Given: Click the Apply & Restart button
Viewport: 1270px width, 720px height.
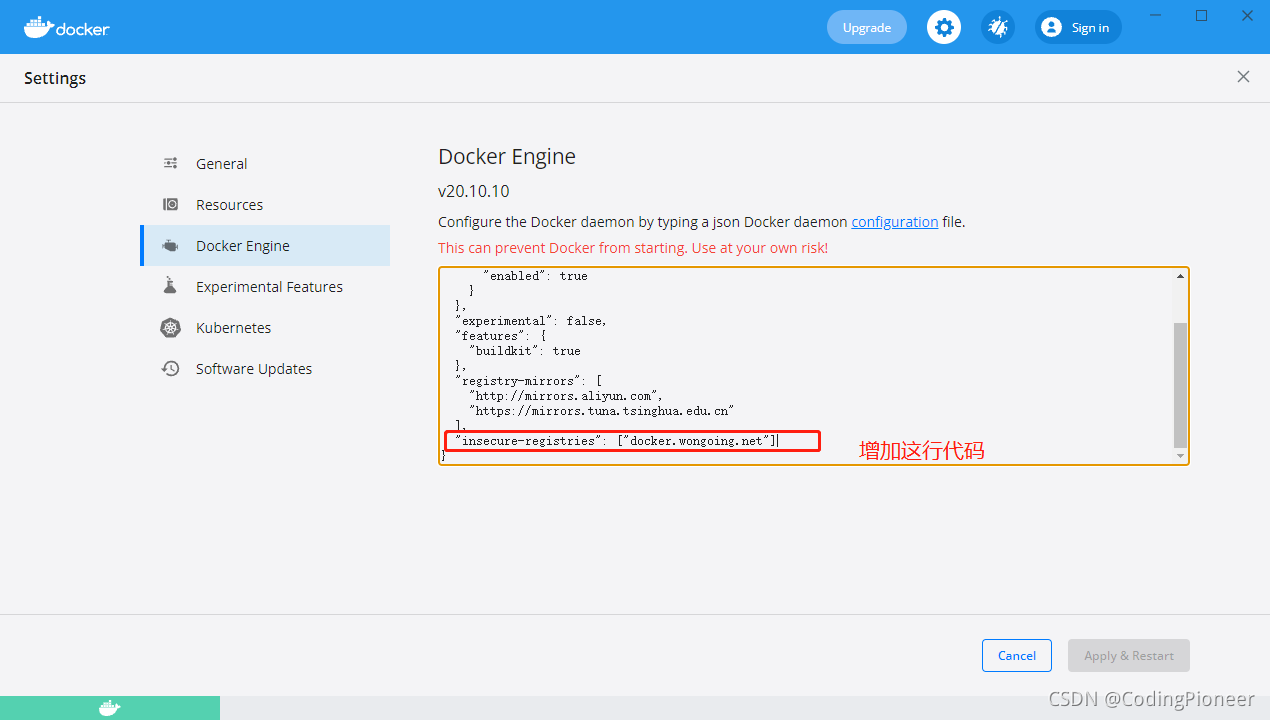Looking at the screenshot, I should pyautogui.click(x=1129, y=655).
